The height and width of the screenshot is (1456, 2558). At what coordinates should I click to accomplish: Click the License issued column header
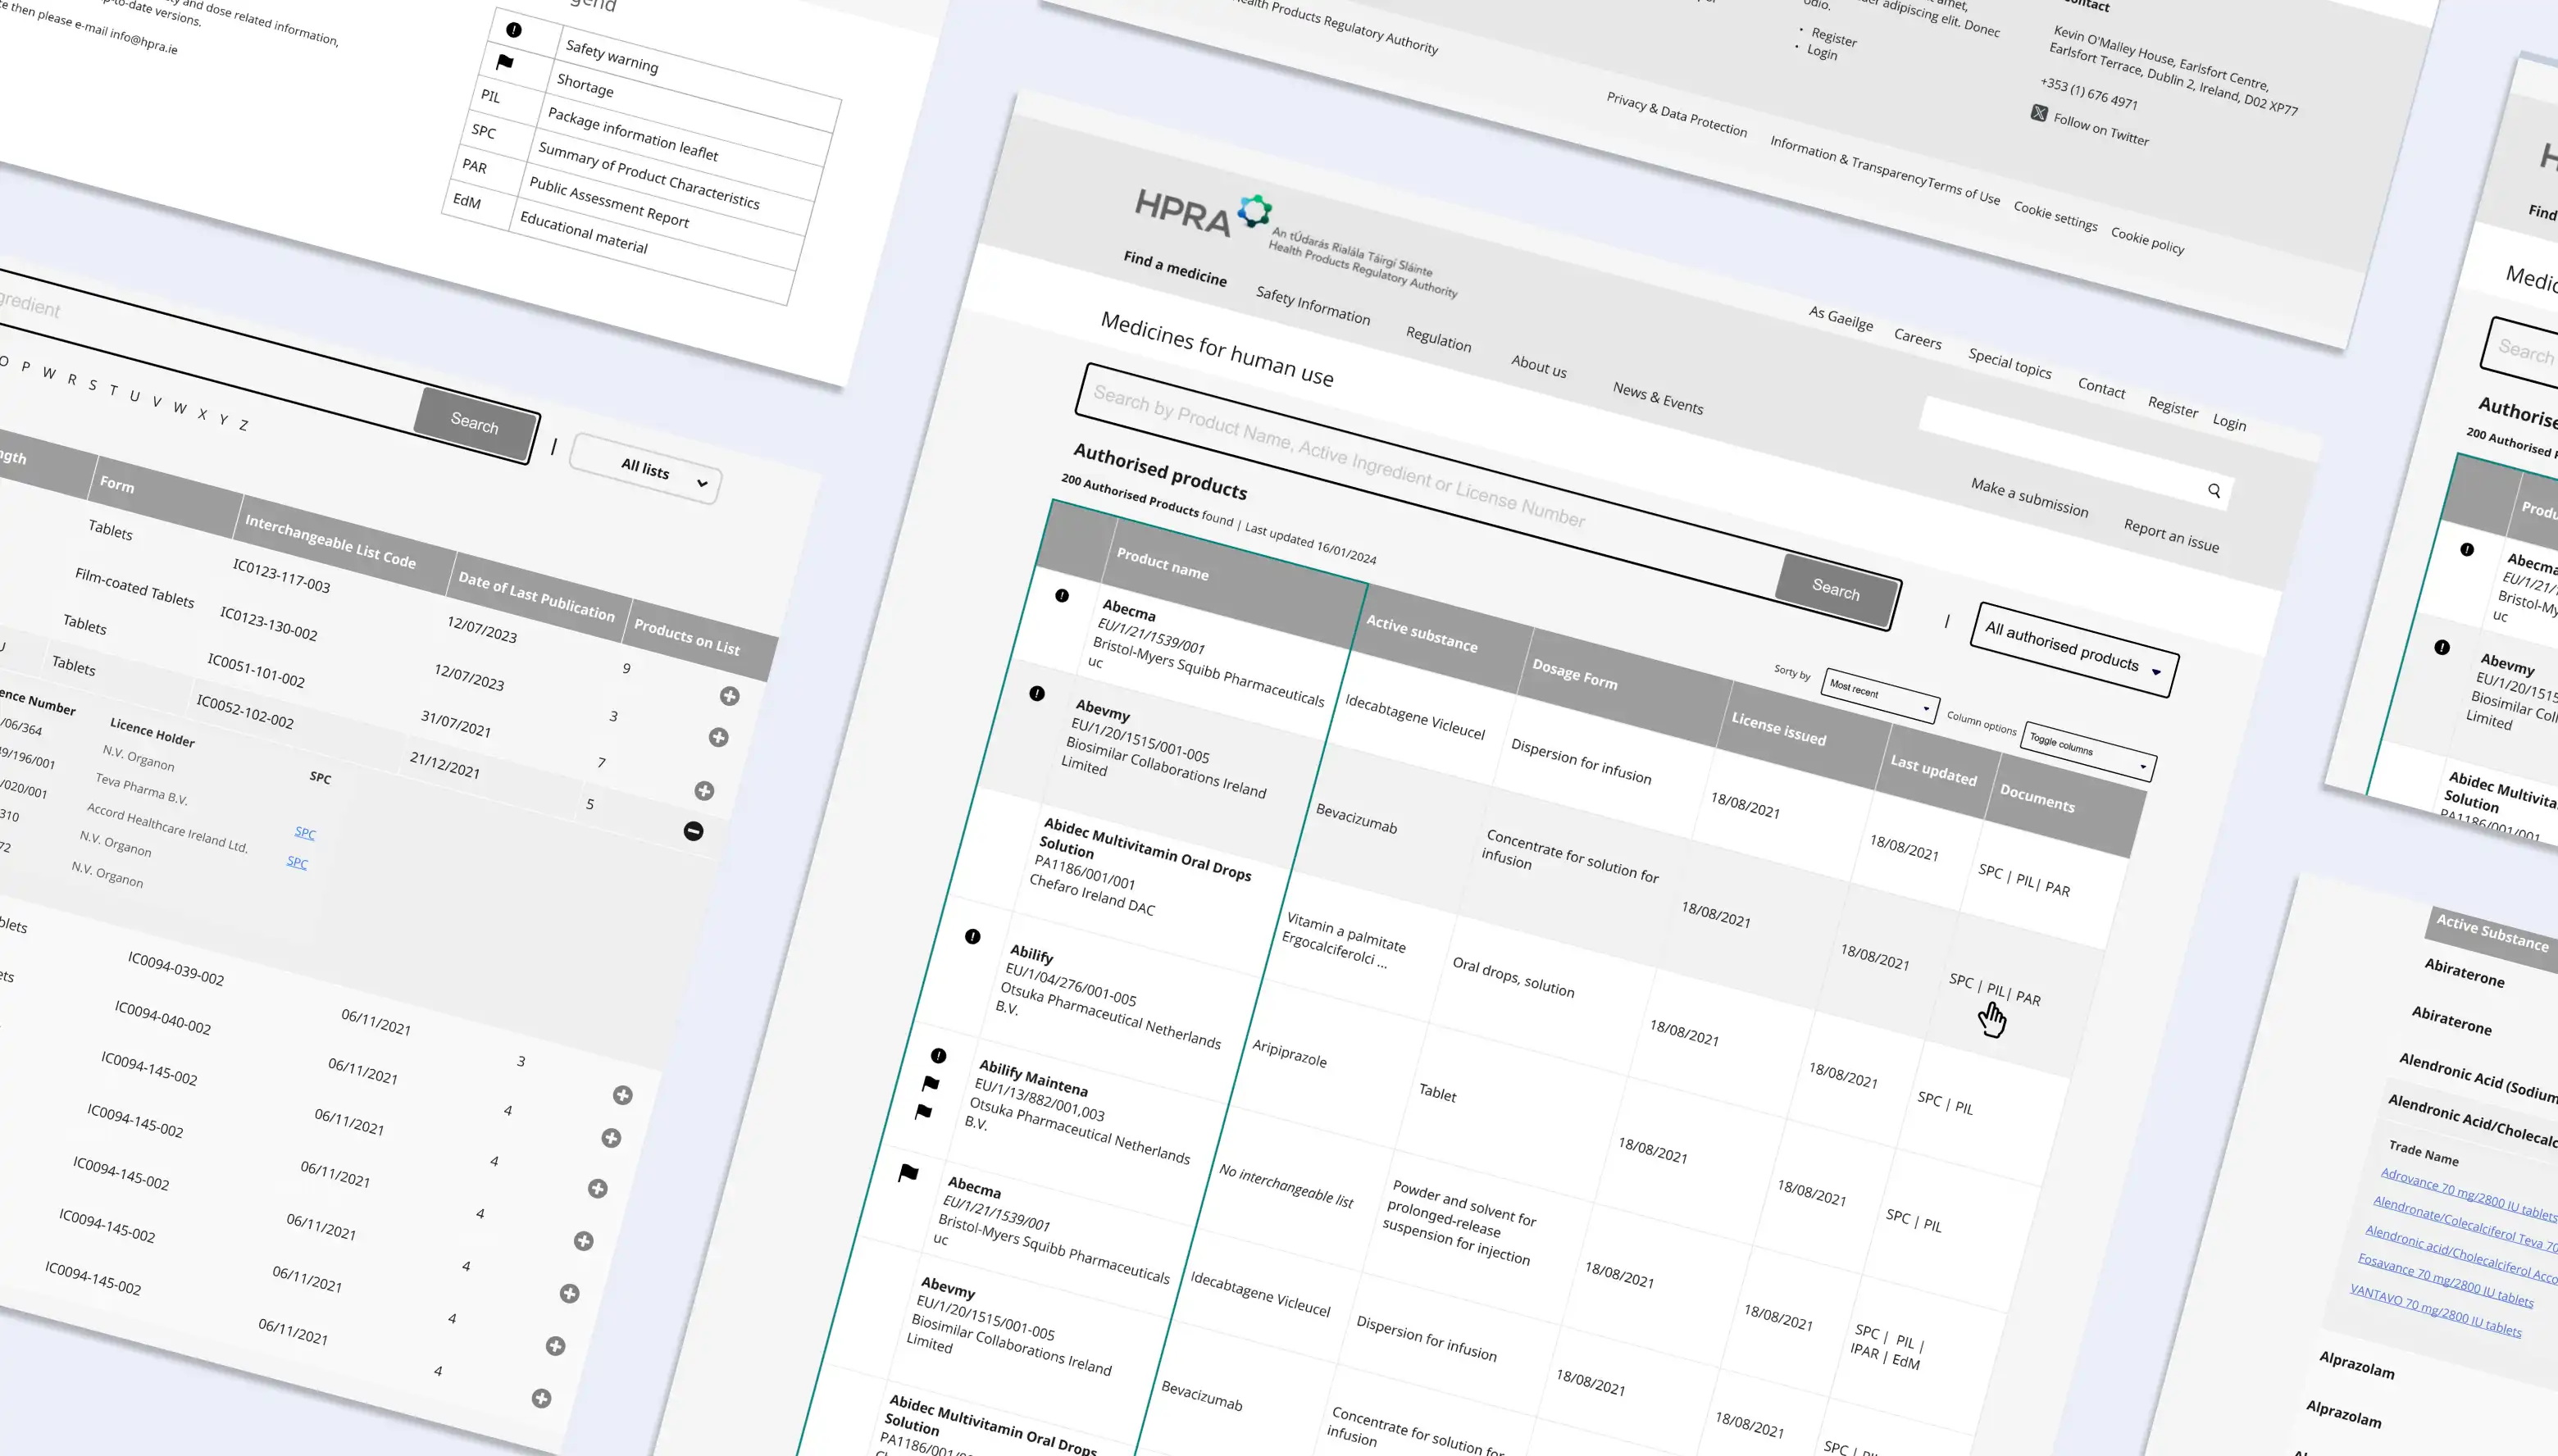pos(1778,728)
